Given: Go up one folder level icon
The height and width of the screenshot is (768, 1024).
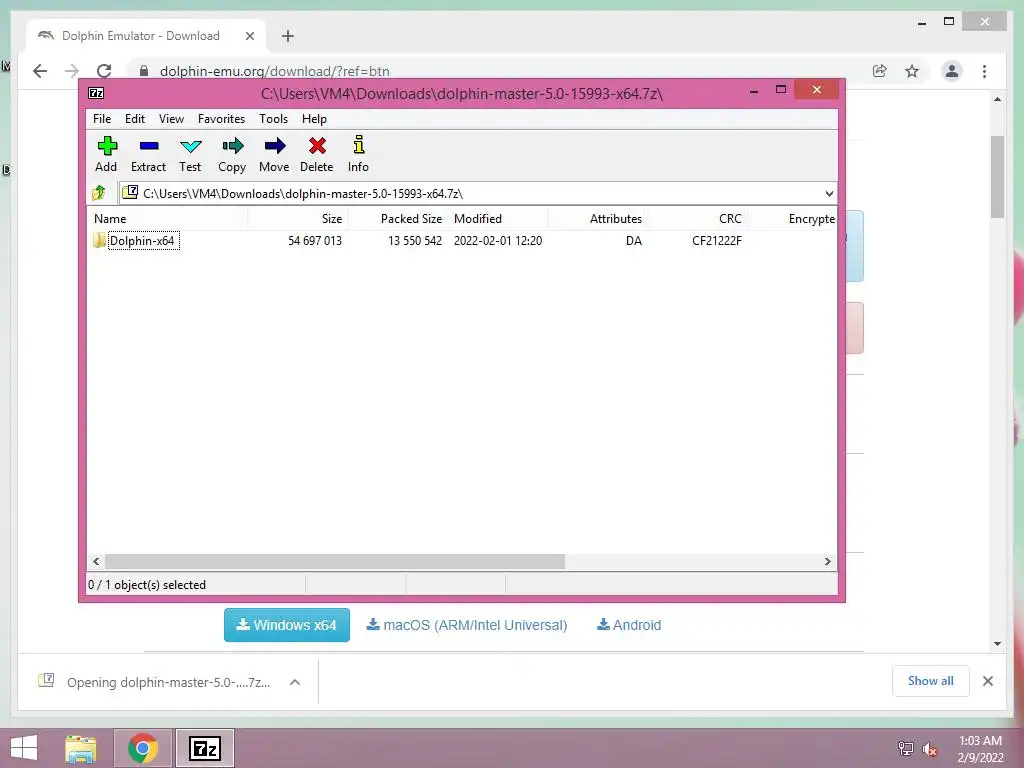Looking at the screenshot, I should point(99,193).
